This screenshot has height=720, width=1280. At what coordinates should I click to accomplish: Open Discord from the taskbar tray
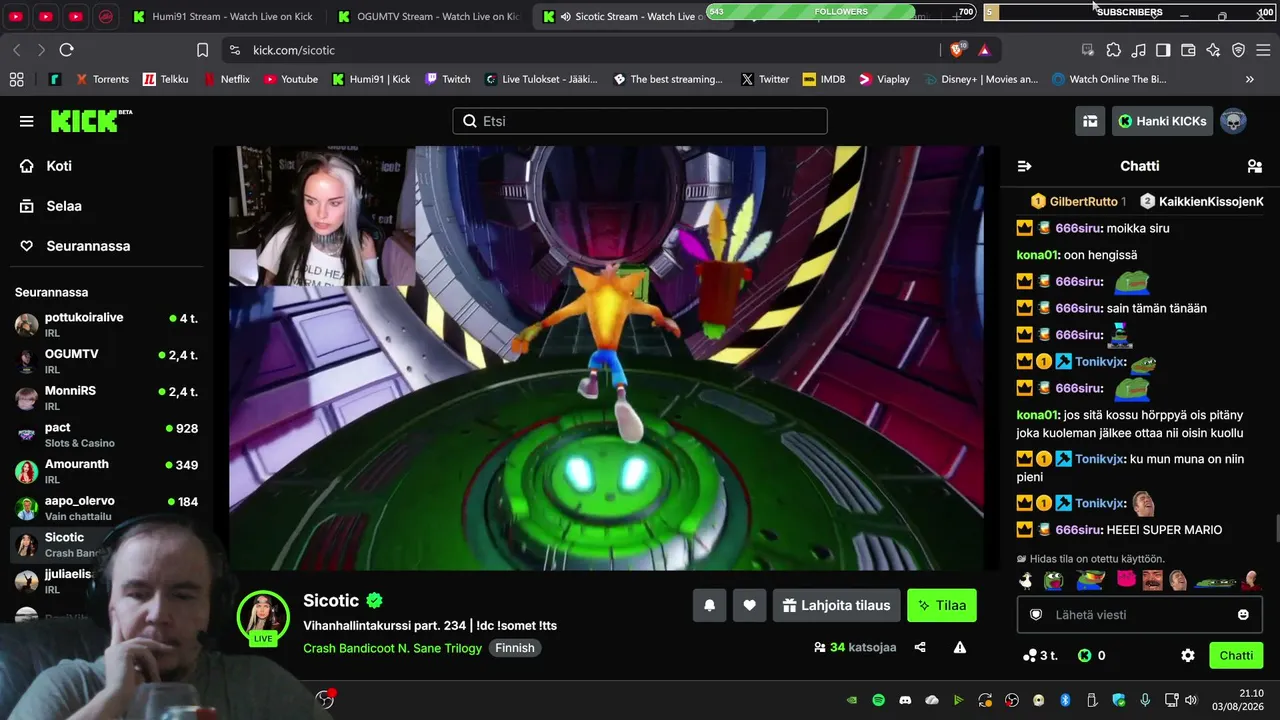click(905, 700)
